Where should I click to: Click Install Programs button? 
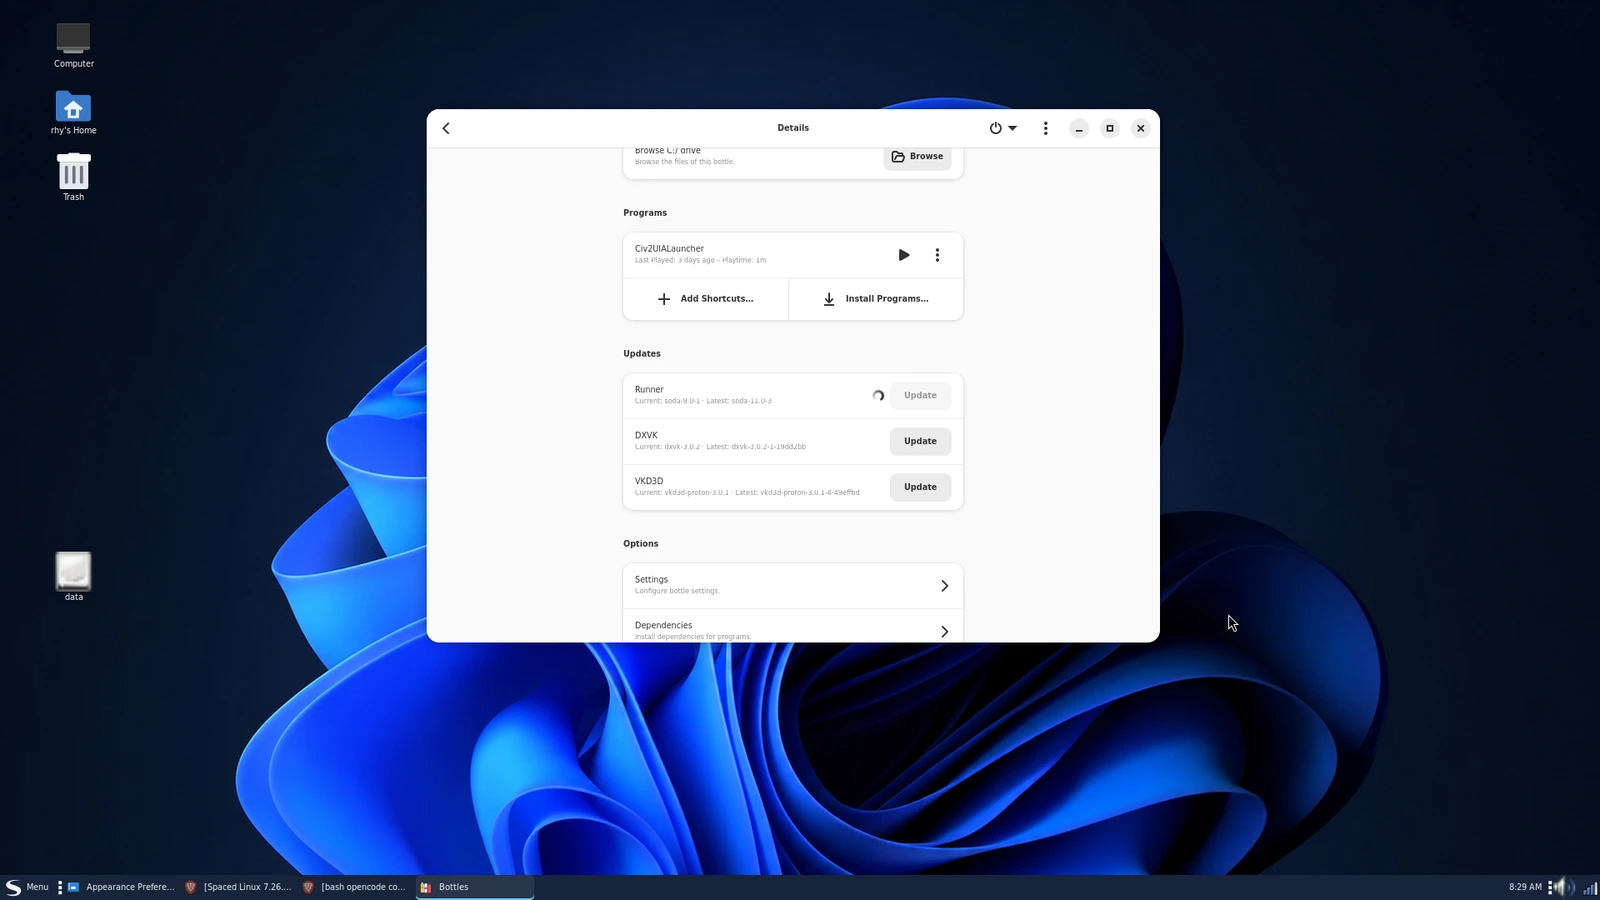tap(876, 299)
